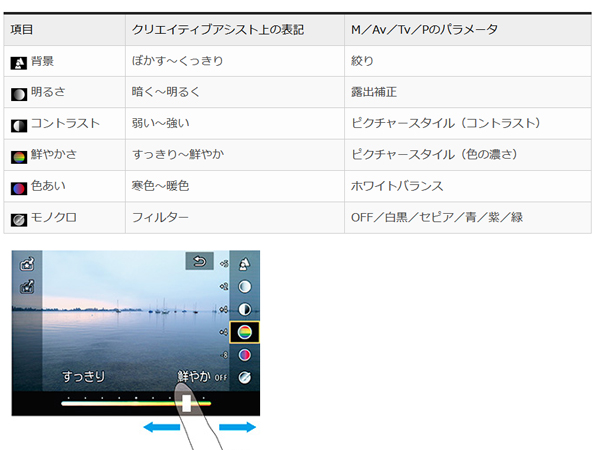This screenshot has height=450, width=600.
Task: Click the モノクロ icon in the table
Action: 19,220
